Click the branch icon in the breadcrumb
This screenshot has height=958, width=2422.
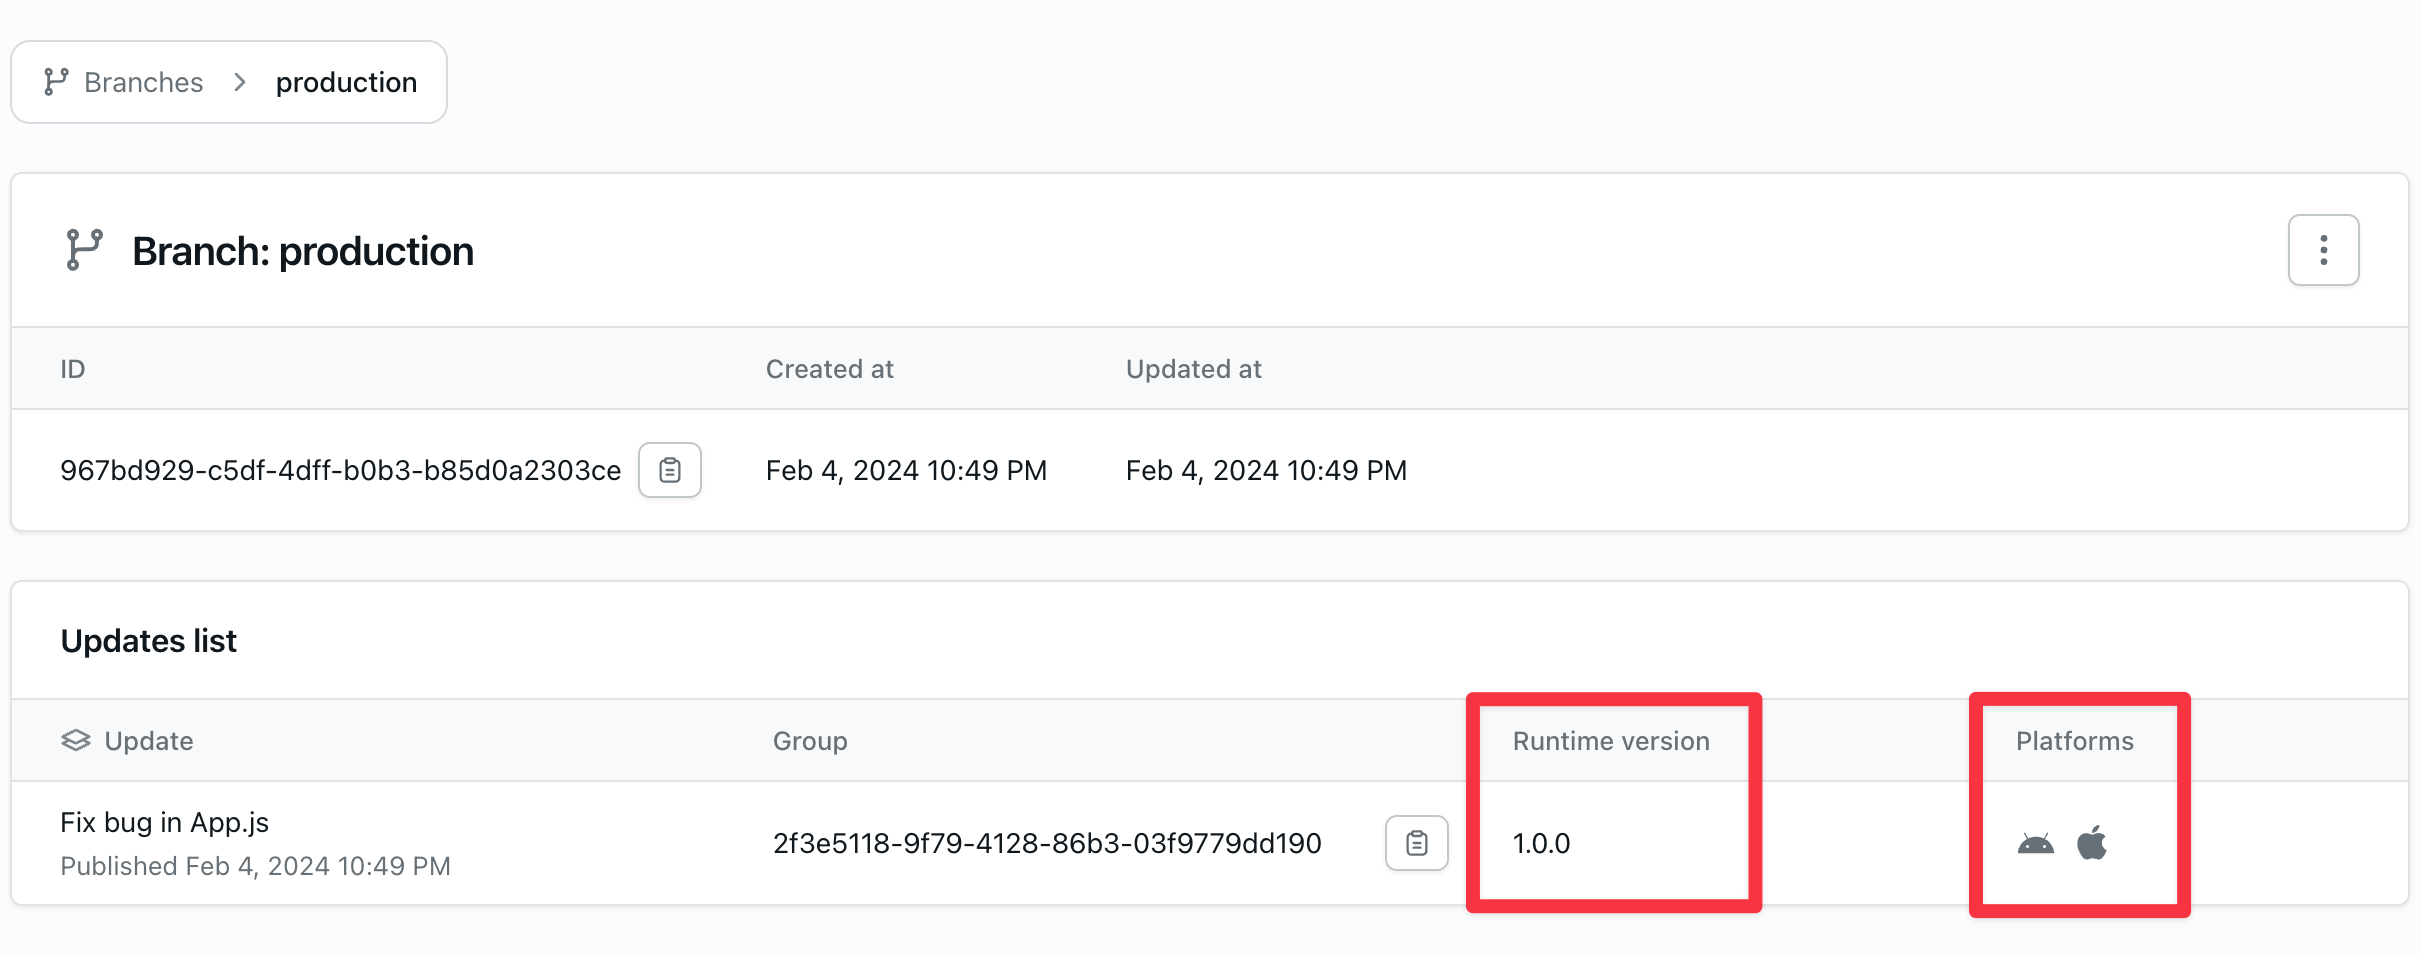pos(57,81)
